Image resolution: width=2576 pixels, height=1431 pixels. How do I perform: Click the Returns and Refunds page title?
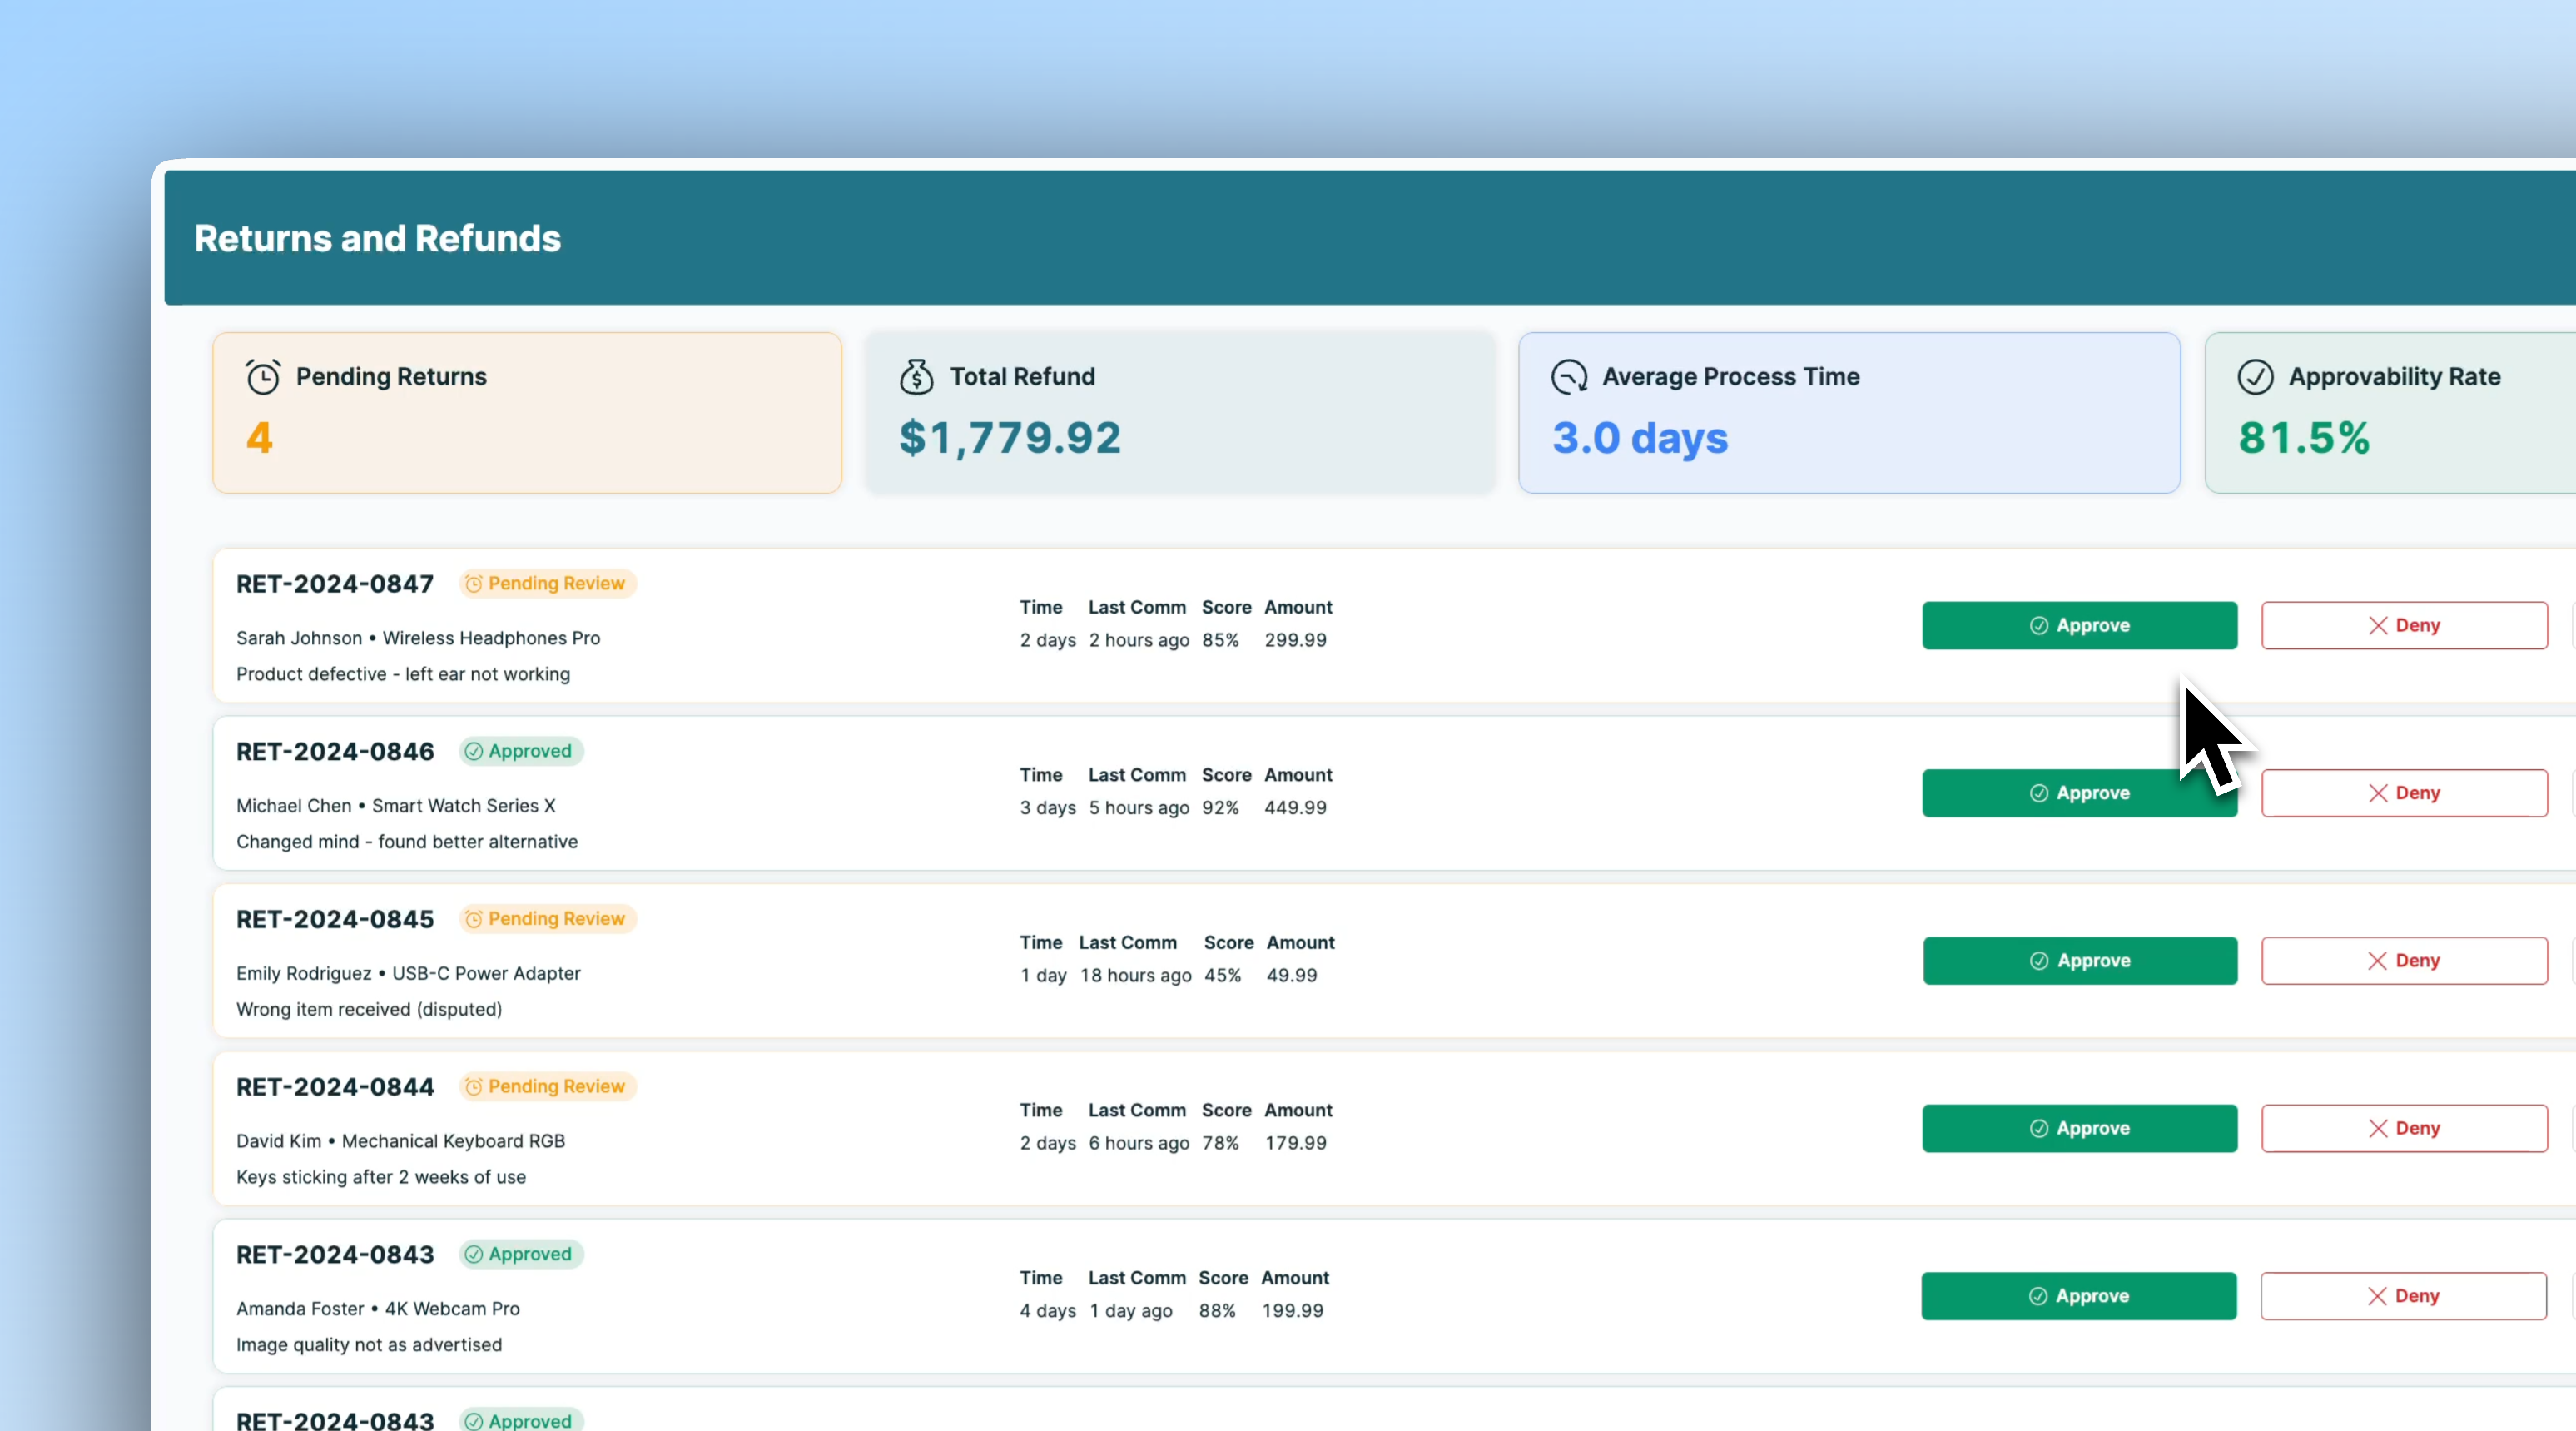[x=377, y=238]
